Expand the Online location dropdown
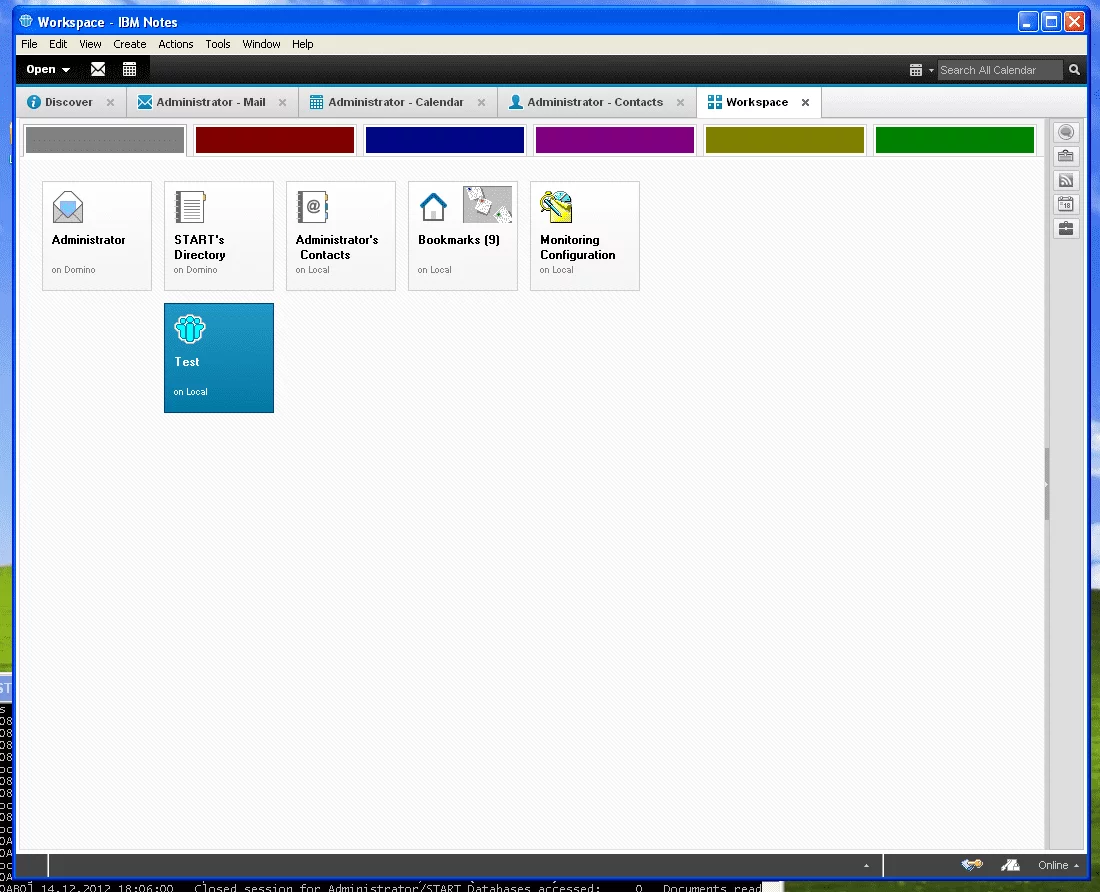Image resolution: width=1100 pixels, height=892 pixels. 1058,865
